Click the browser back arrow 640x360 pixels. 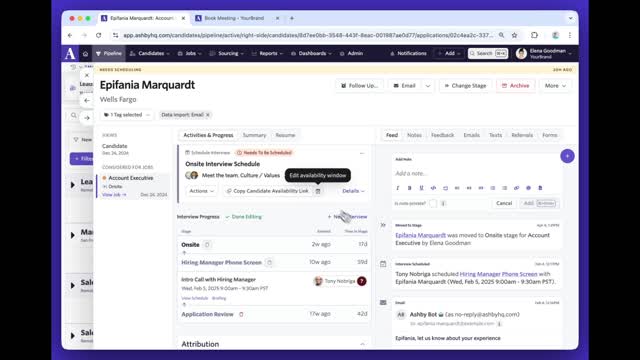click(70, 36)
